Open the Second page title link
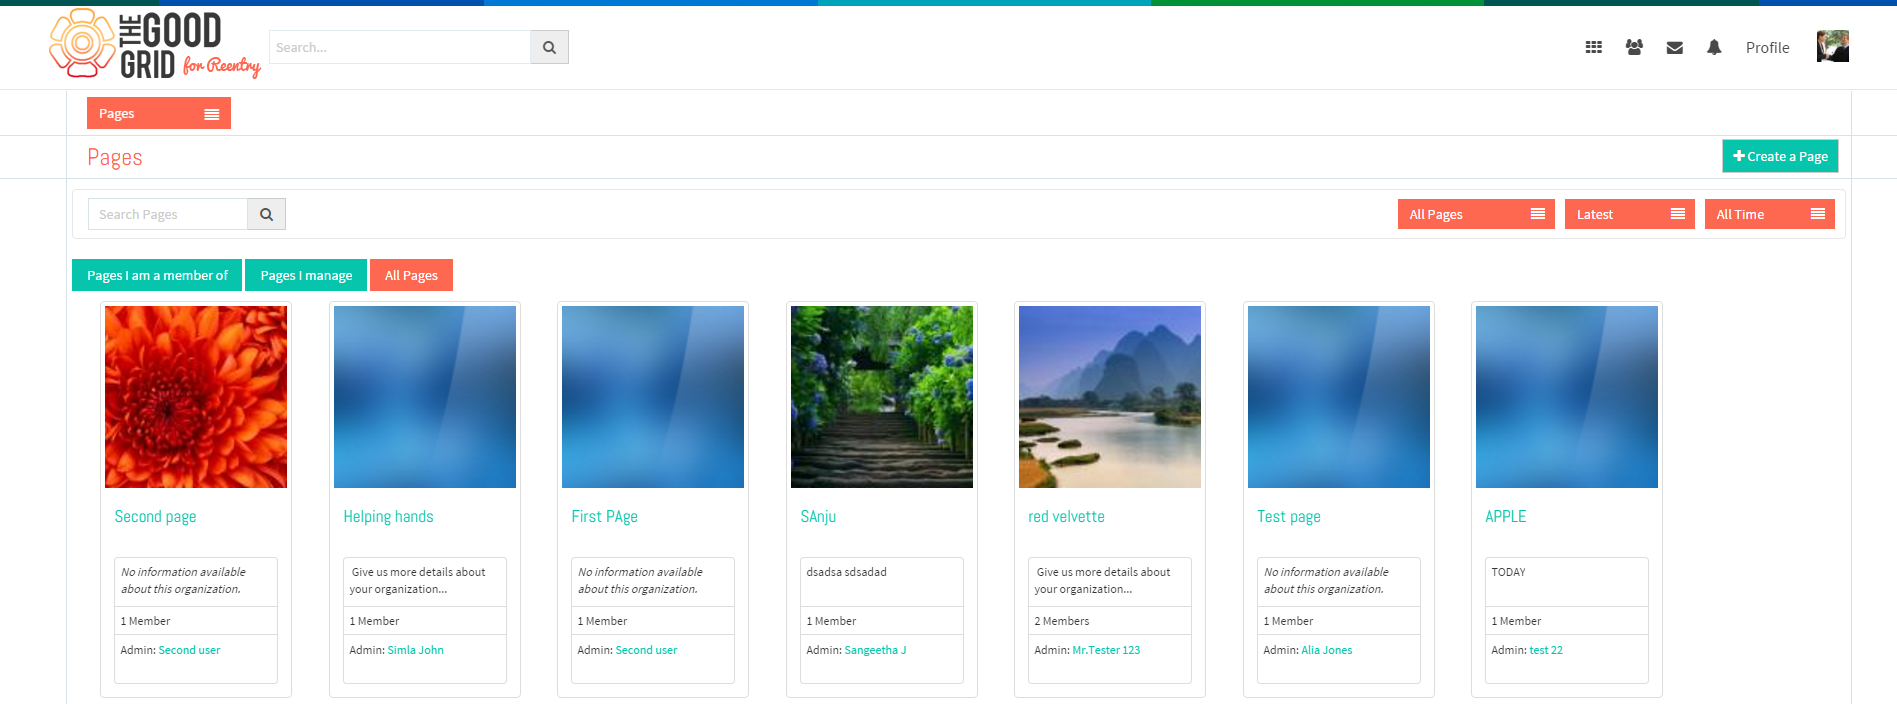Image resolution: width=1897 pixels, height=704 pixels. click(155, 516)
